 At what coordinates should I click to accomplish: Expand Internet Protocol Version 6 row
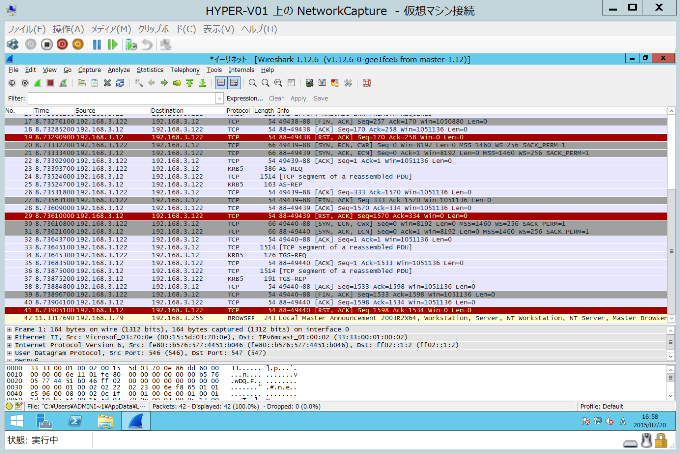pos(9,345)
